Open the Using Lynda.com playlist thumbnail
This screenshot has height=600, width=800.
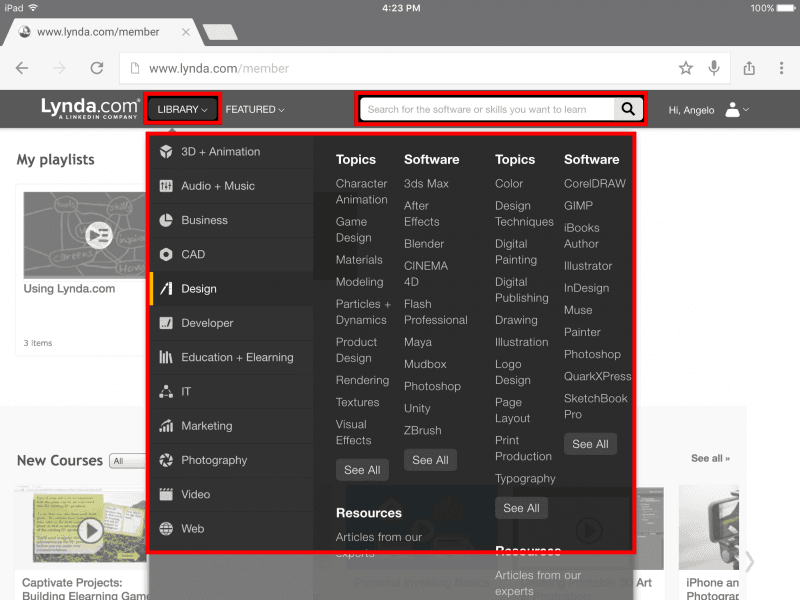point(85,234)
